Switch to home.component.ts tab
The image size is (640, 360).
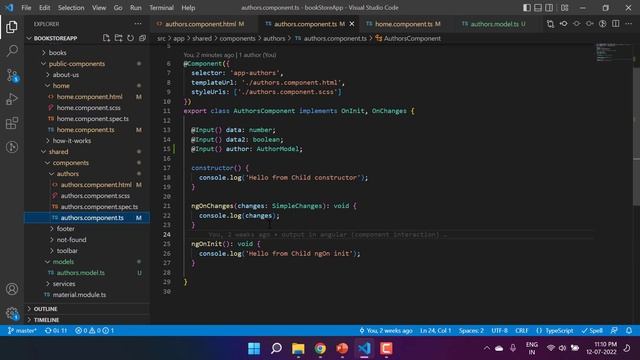point(403,24)
